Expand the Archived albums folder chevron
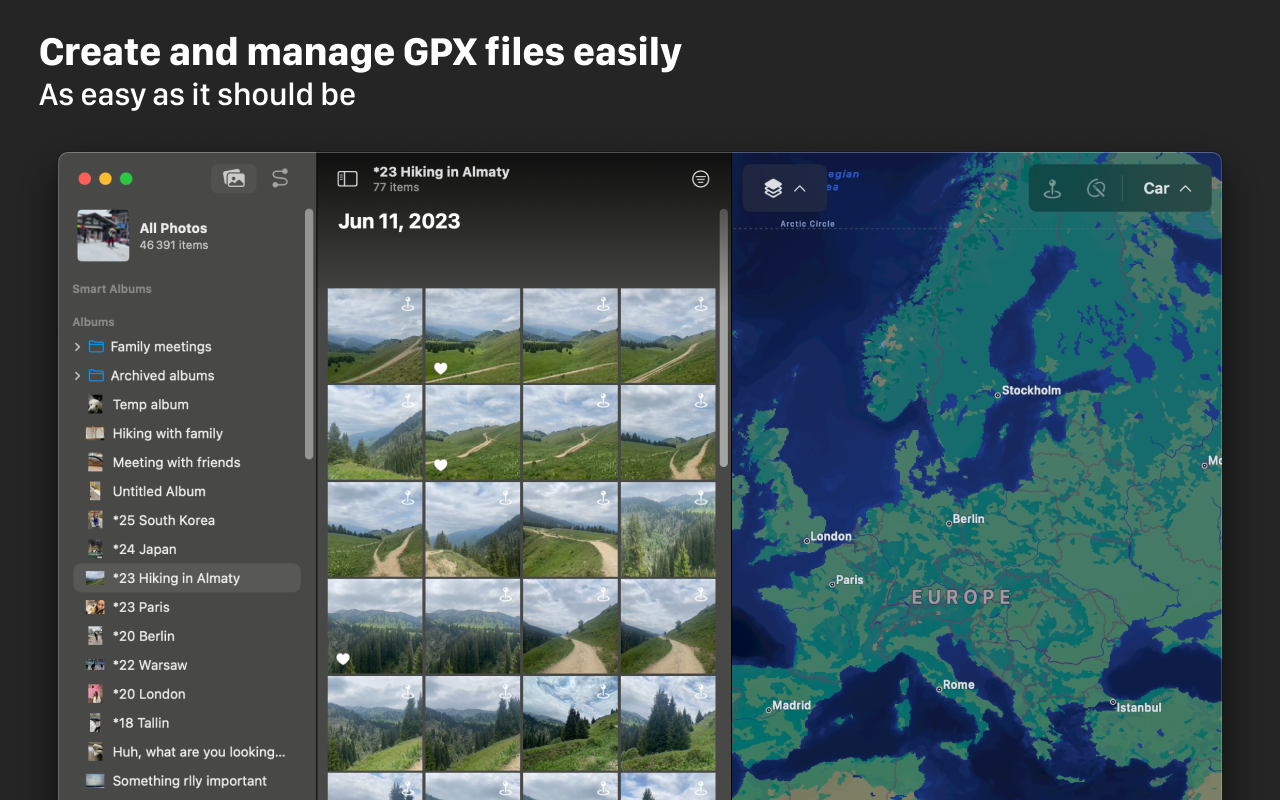Image resolution: width=1280 pixels, height=800 pixels. pos(77,376)
